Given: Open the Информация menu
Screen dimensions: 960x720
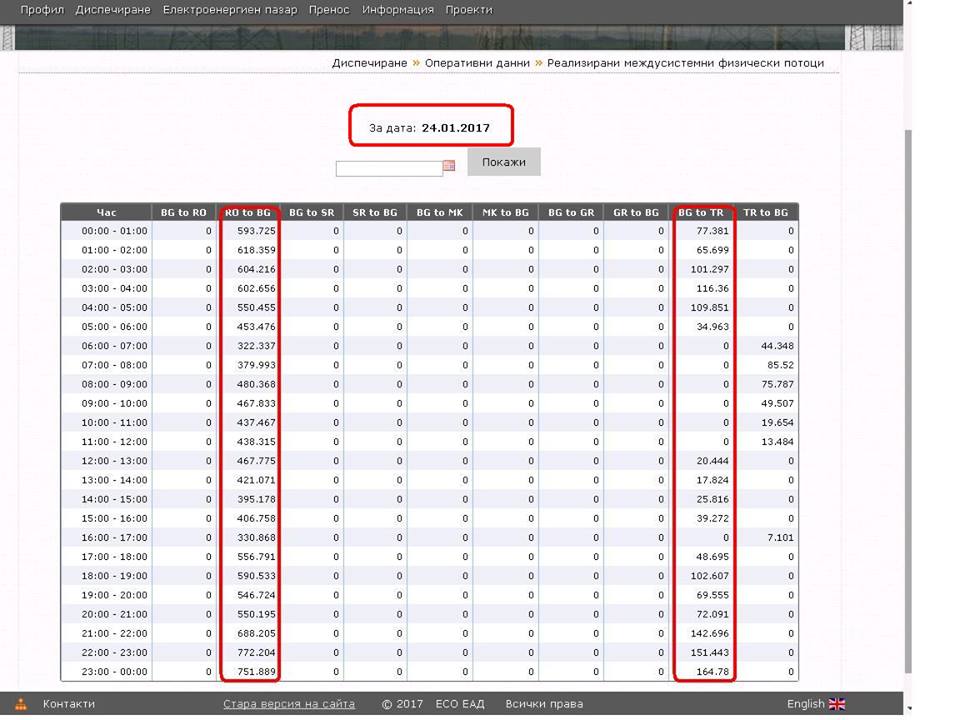Looking at the screenshot, I should click(x=398, y=9).
